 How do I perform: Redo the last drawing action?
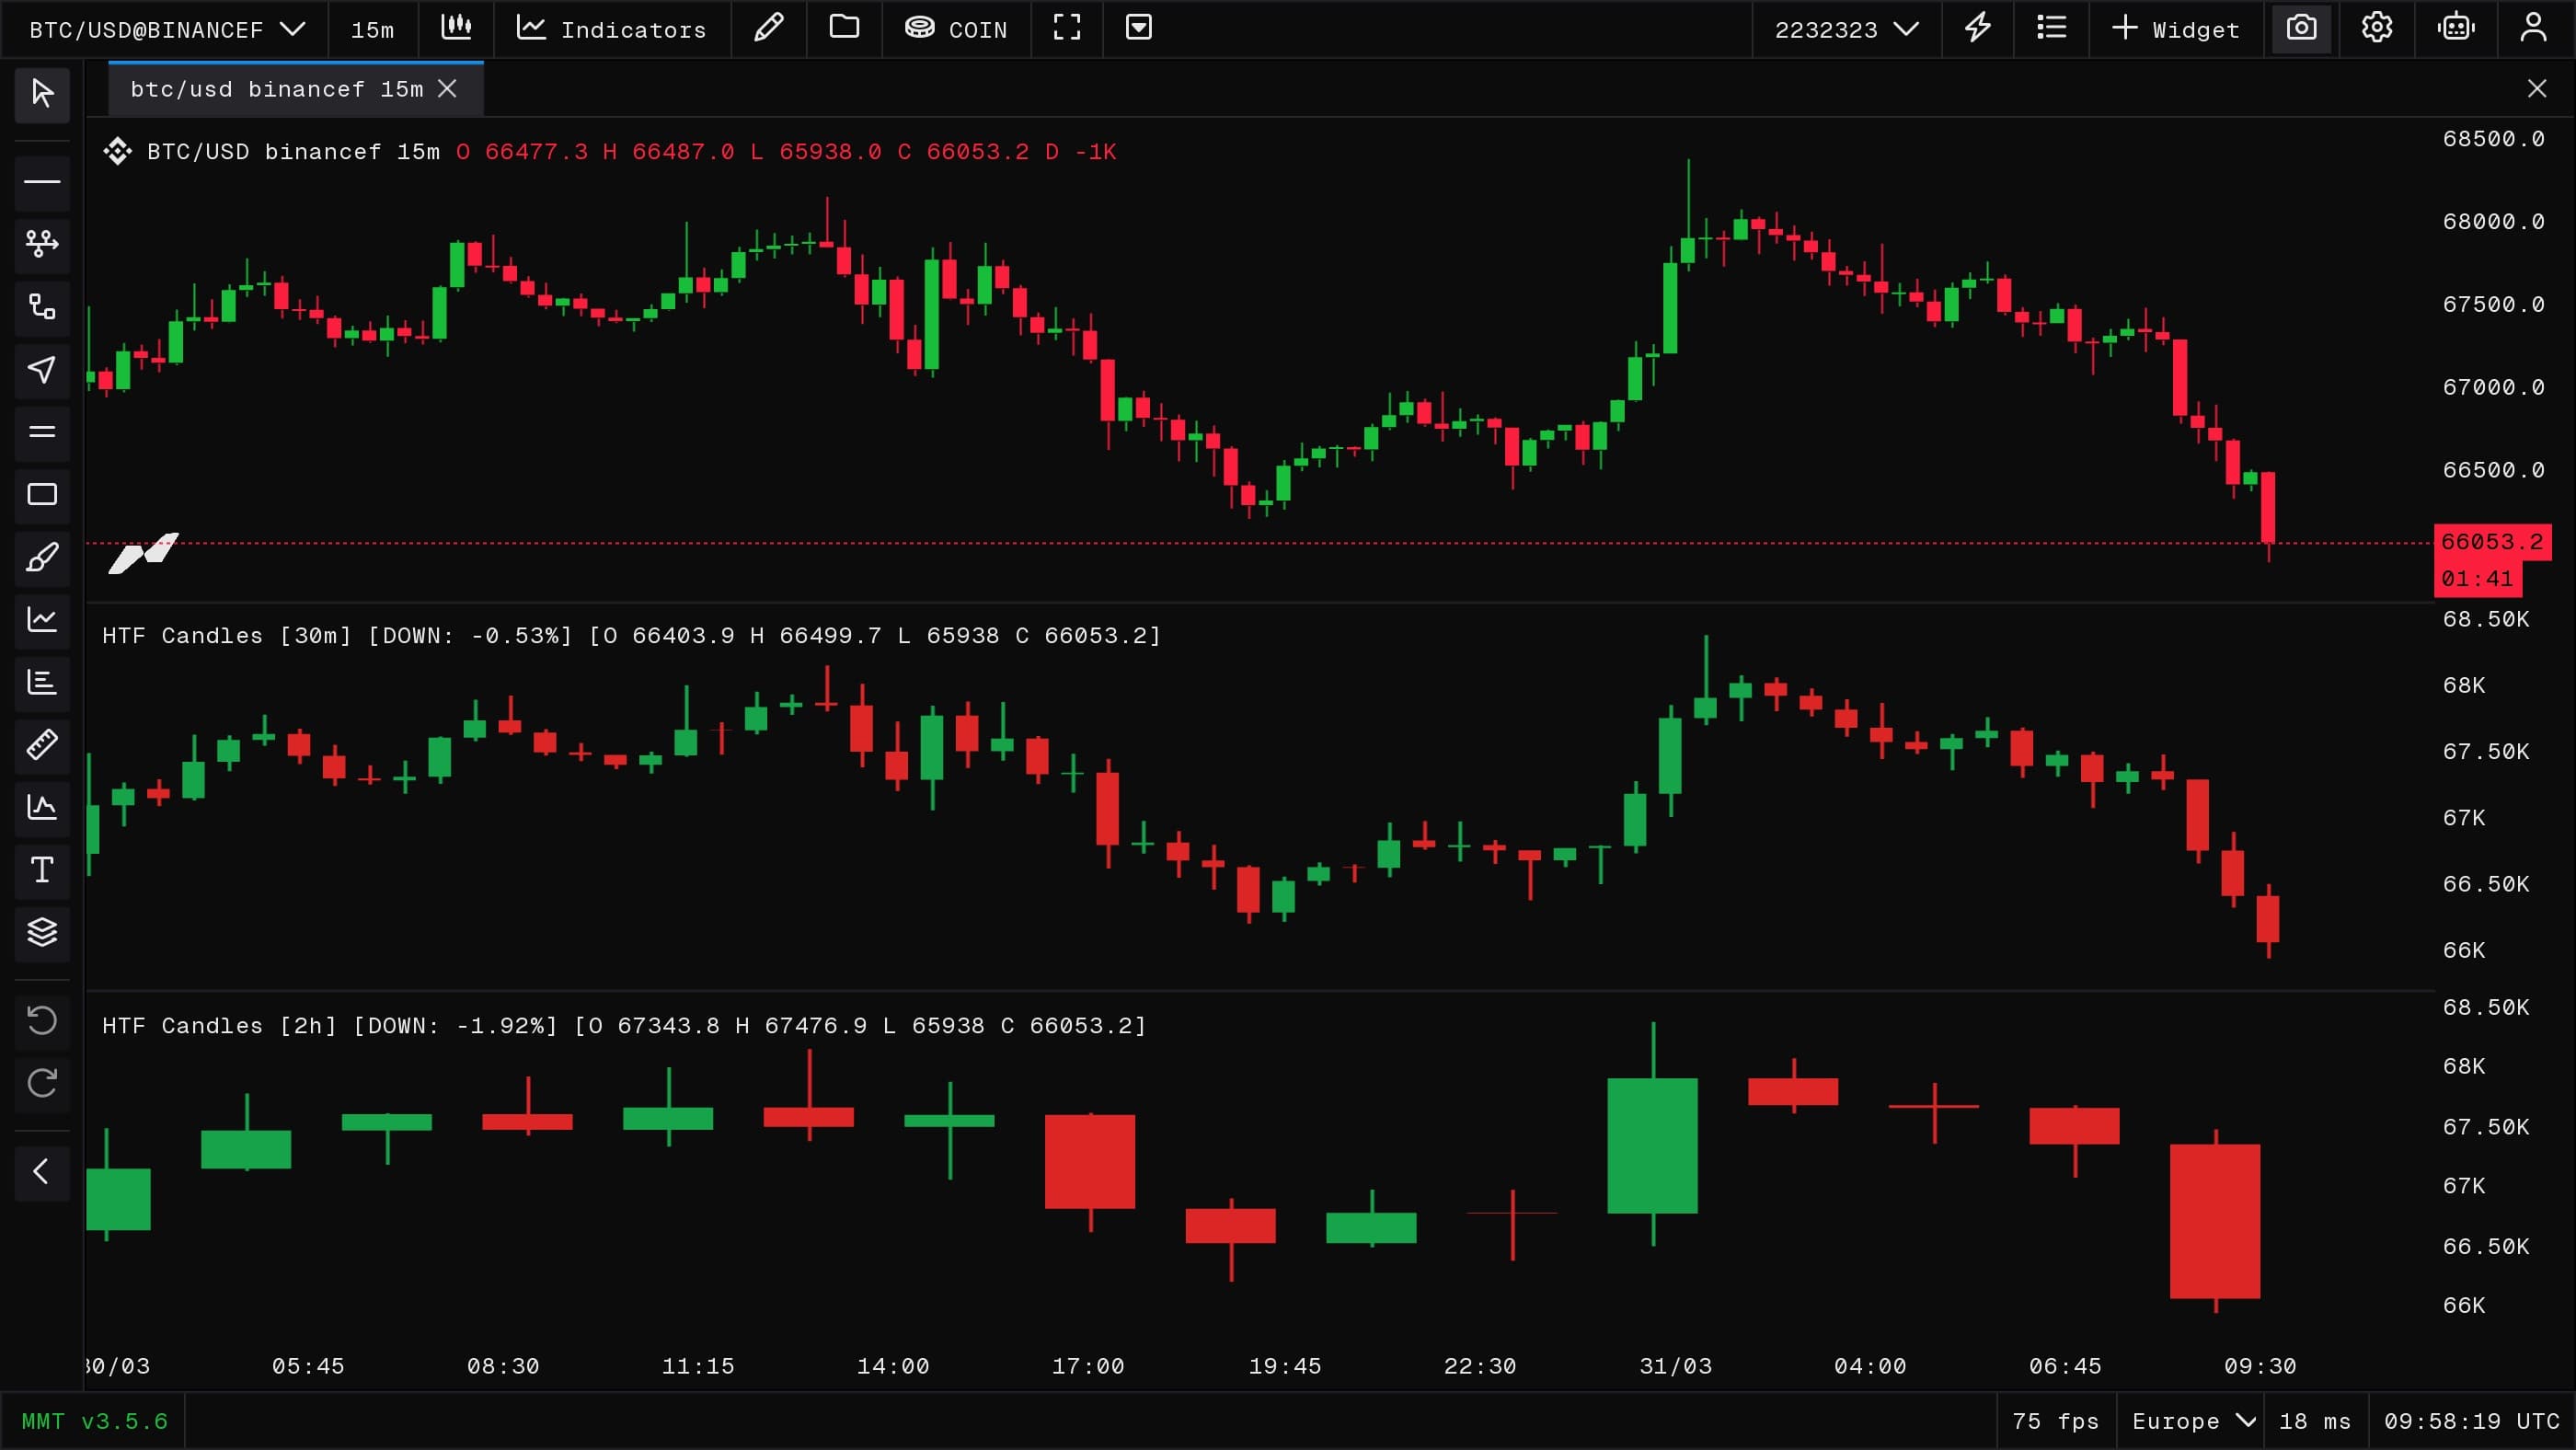pyautogui.click(x=42, y=1084)
